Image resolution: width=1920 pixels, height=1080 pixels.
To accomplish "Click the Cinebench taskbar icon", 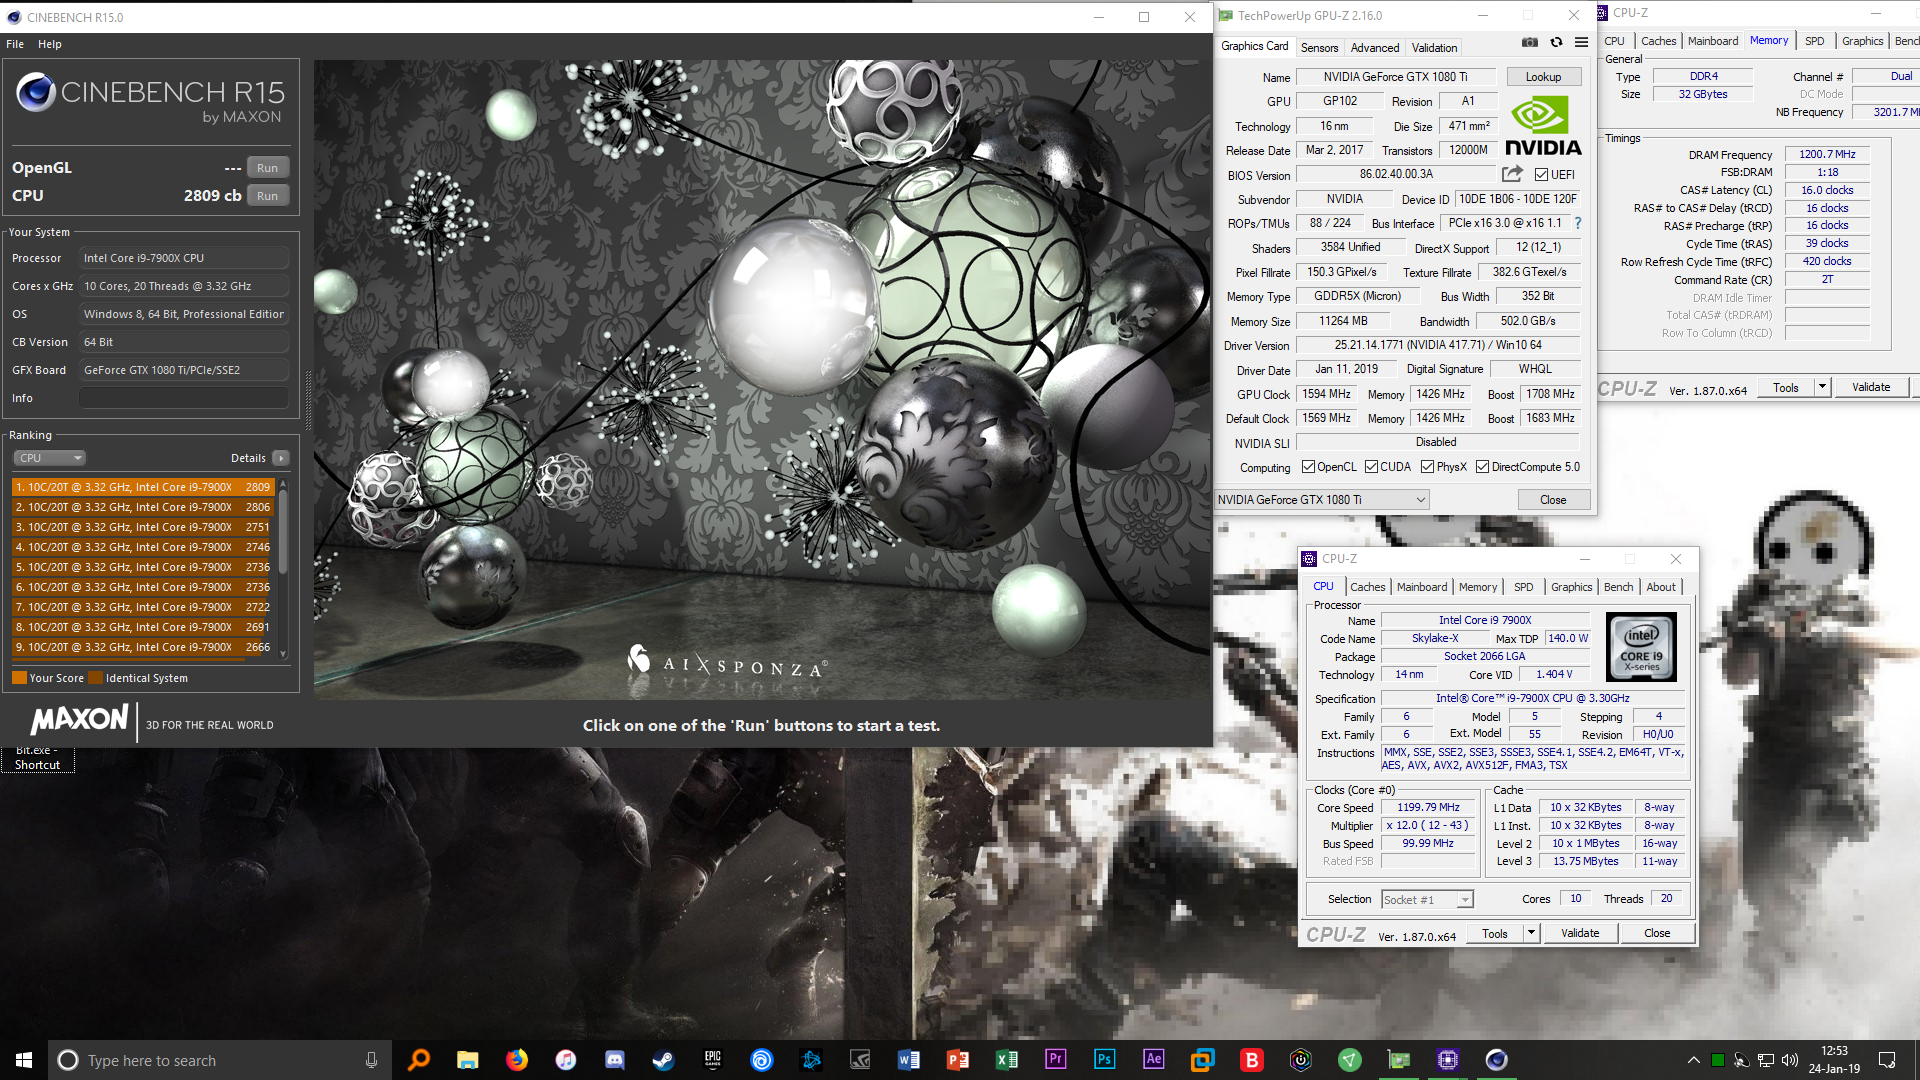I will (x=1497, y=1060).
